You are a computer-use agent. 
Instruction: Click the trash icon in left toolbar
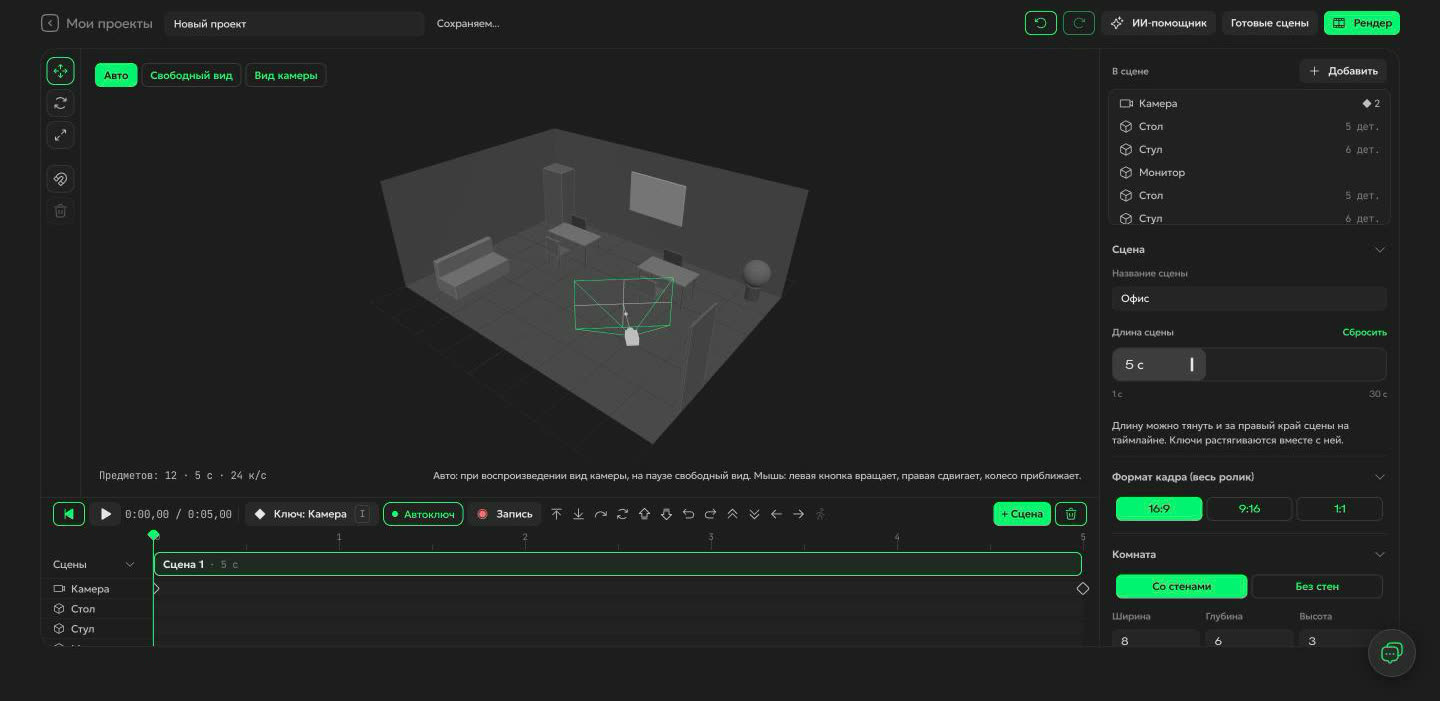(60, 211)
